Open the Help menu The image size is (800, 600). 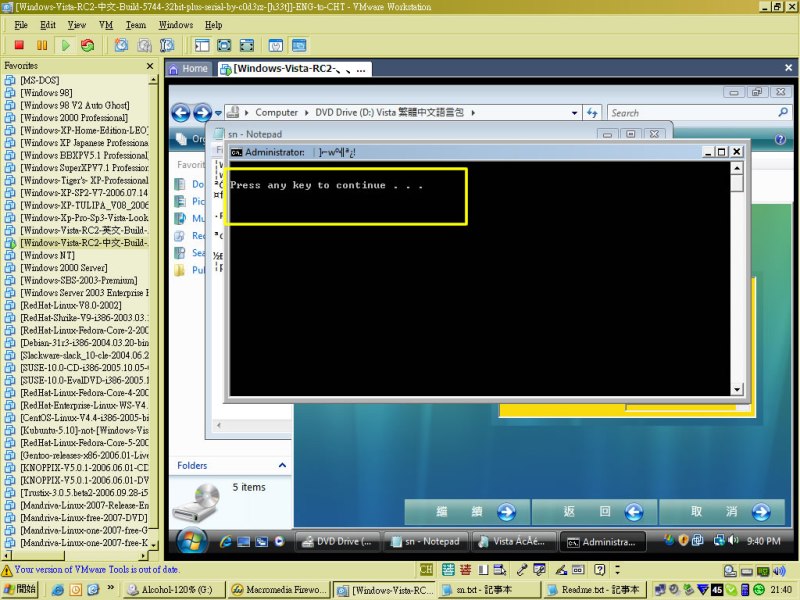[x=213, y=24]
